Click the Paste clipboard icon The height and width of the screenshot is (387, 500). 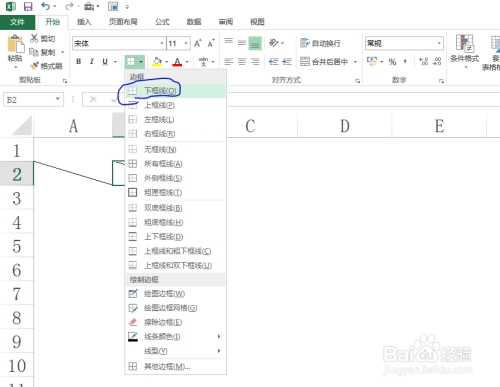pos(15,44)
